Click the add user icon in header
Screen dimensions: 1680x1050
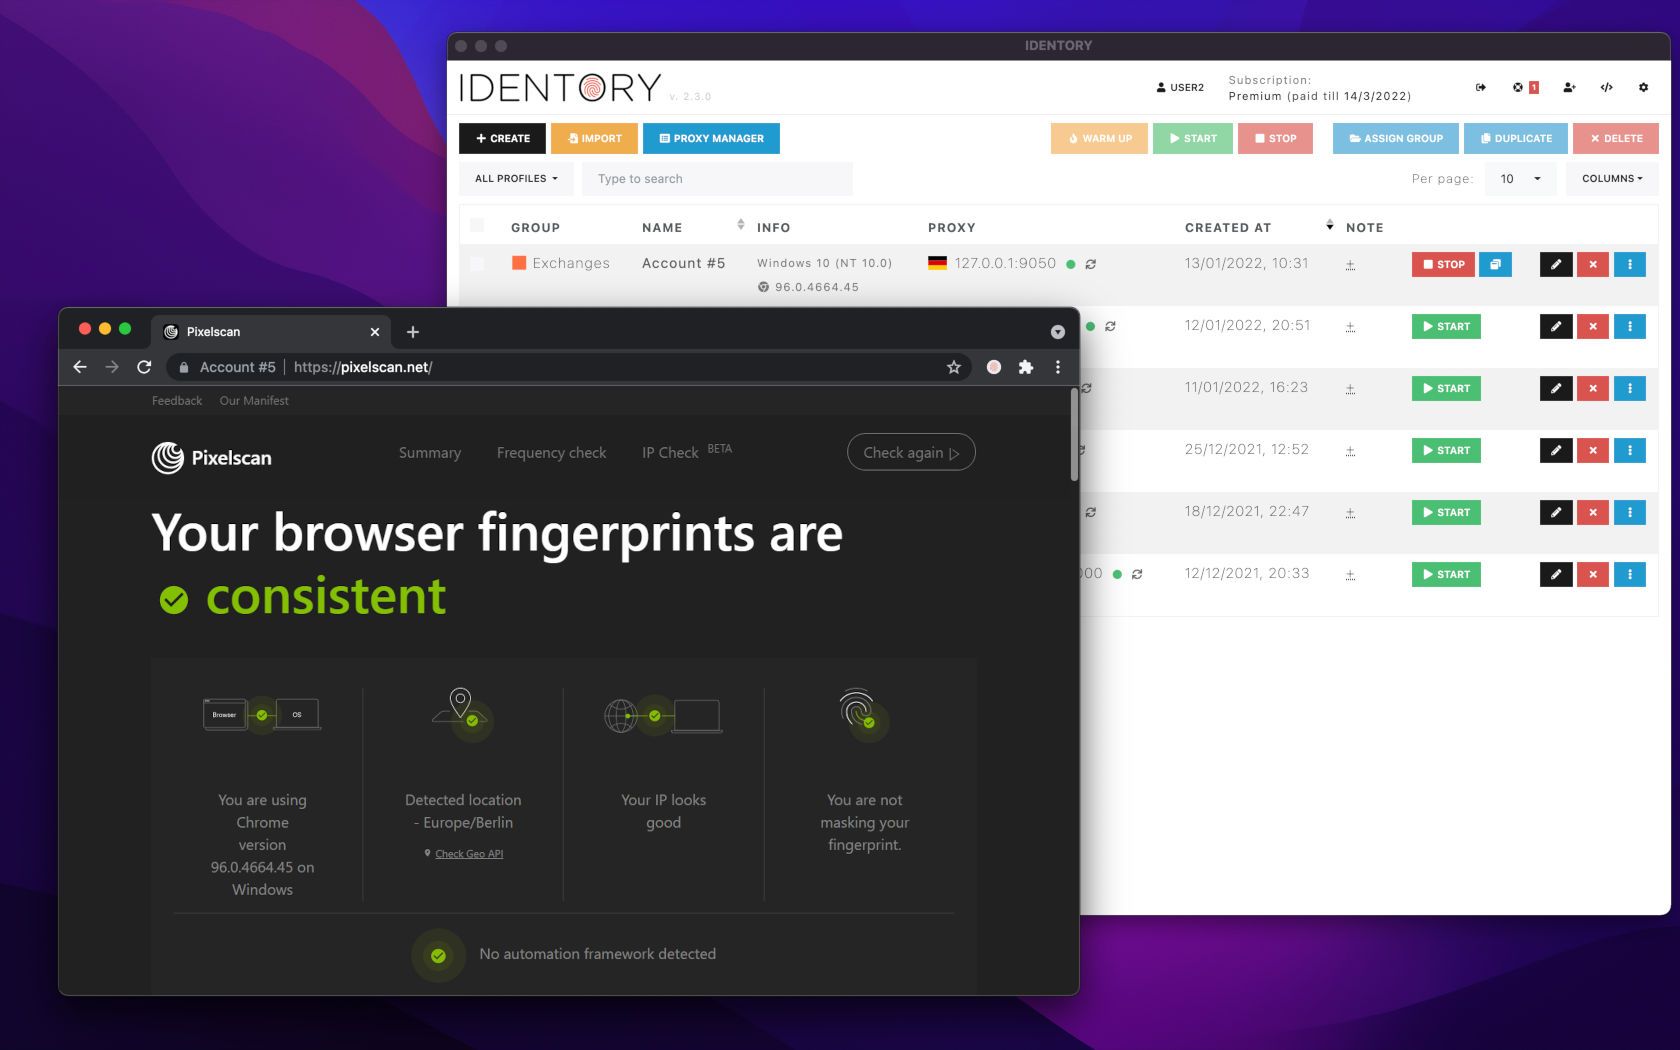click(x=1569, y=88)
